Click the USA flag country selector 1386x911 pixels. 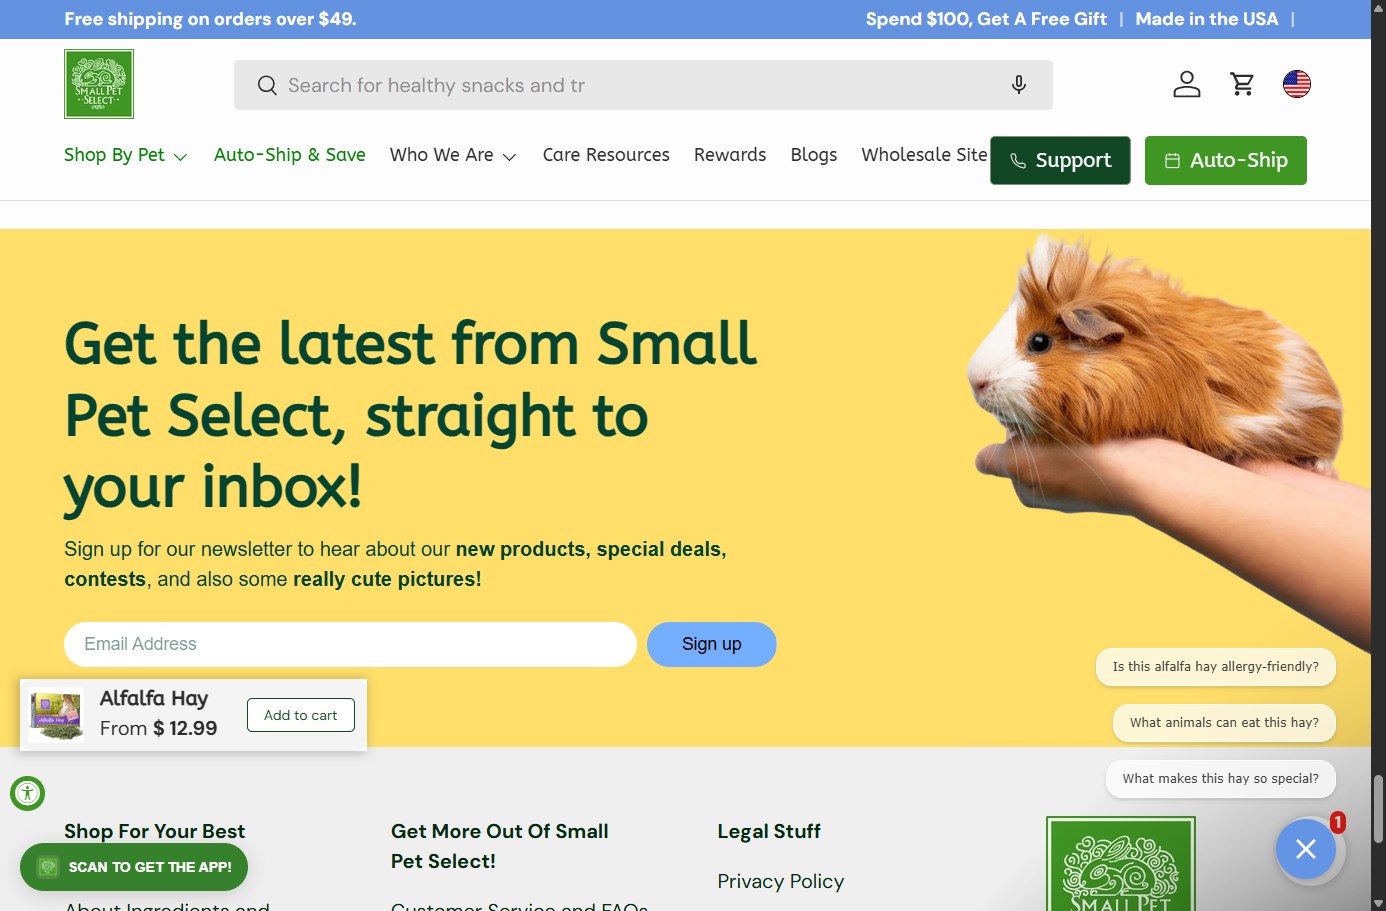(x=1297, y=84)
